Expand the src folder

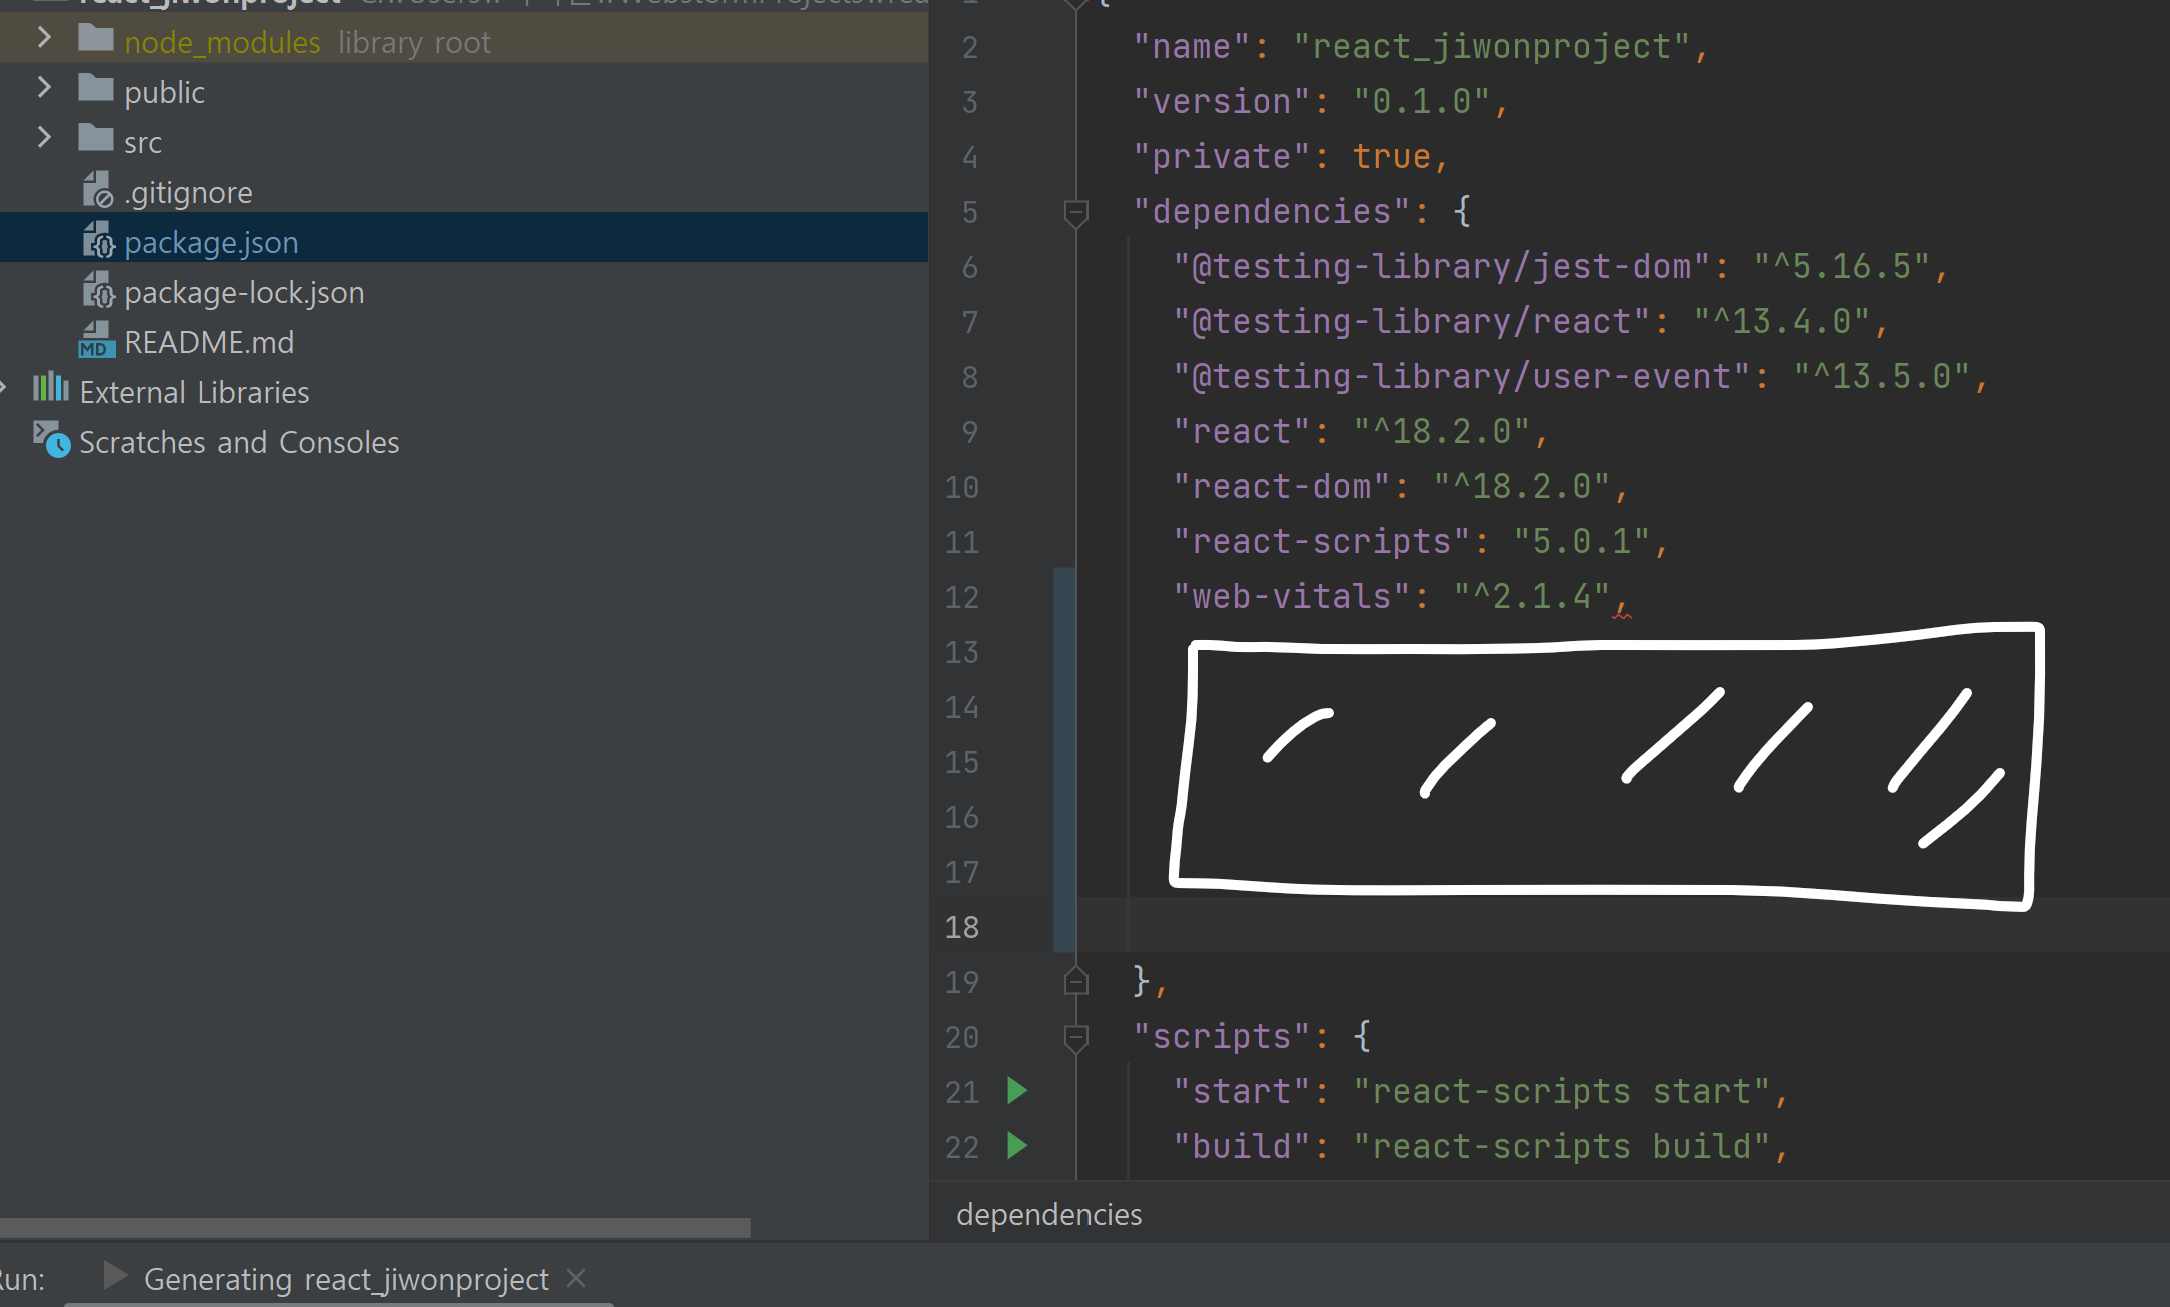pyautogui.click(x=43, y=138)
